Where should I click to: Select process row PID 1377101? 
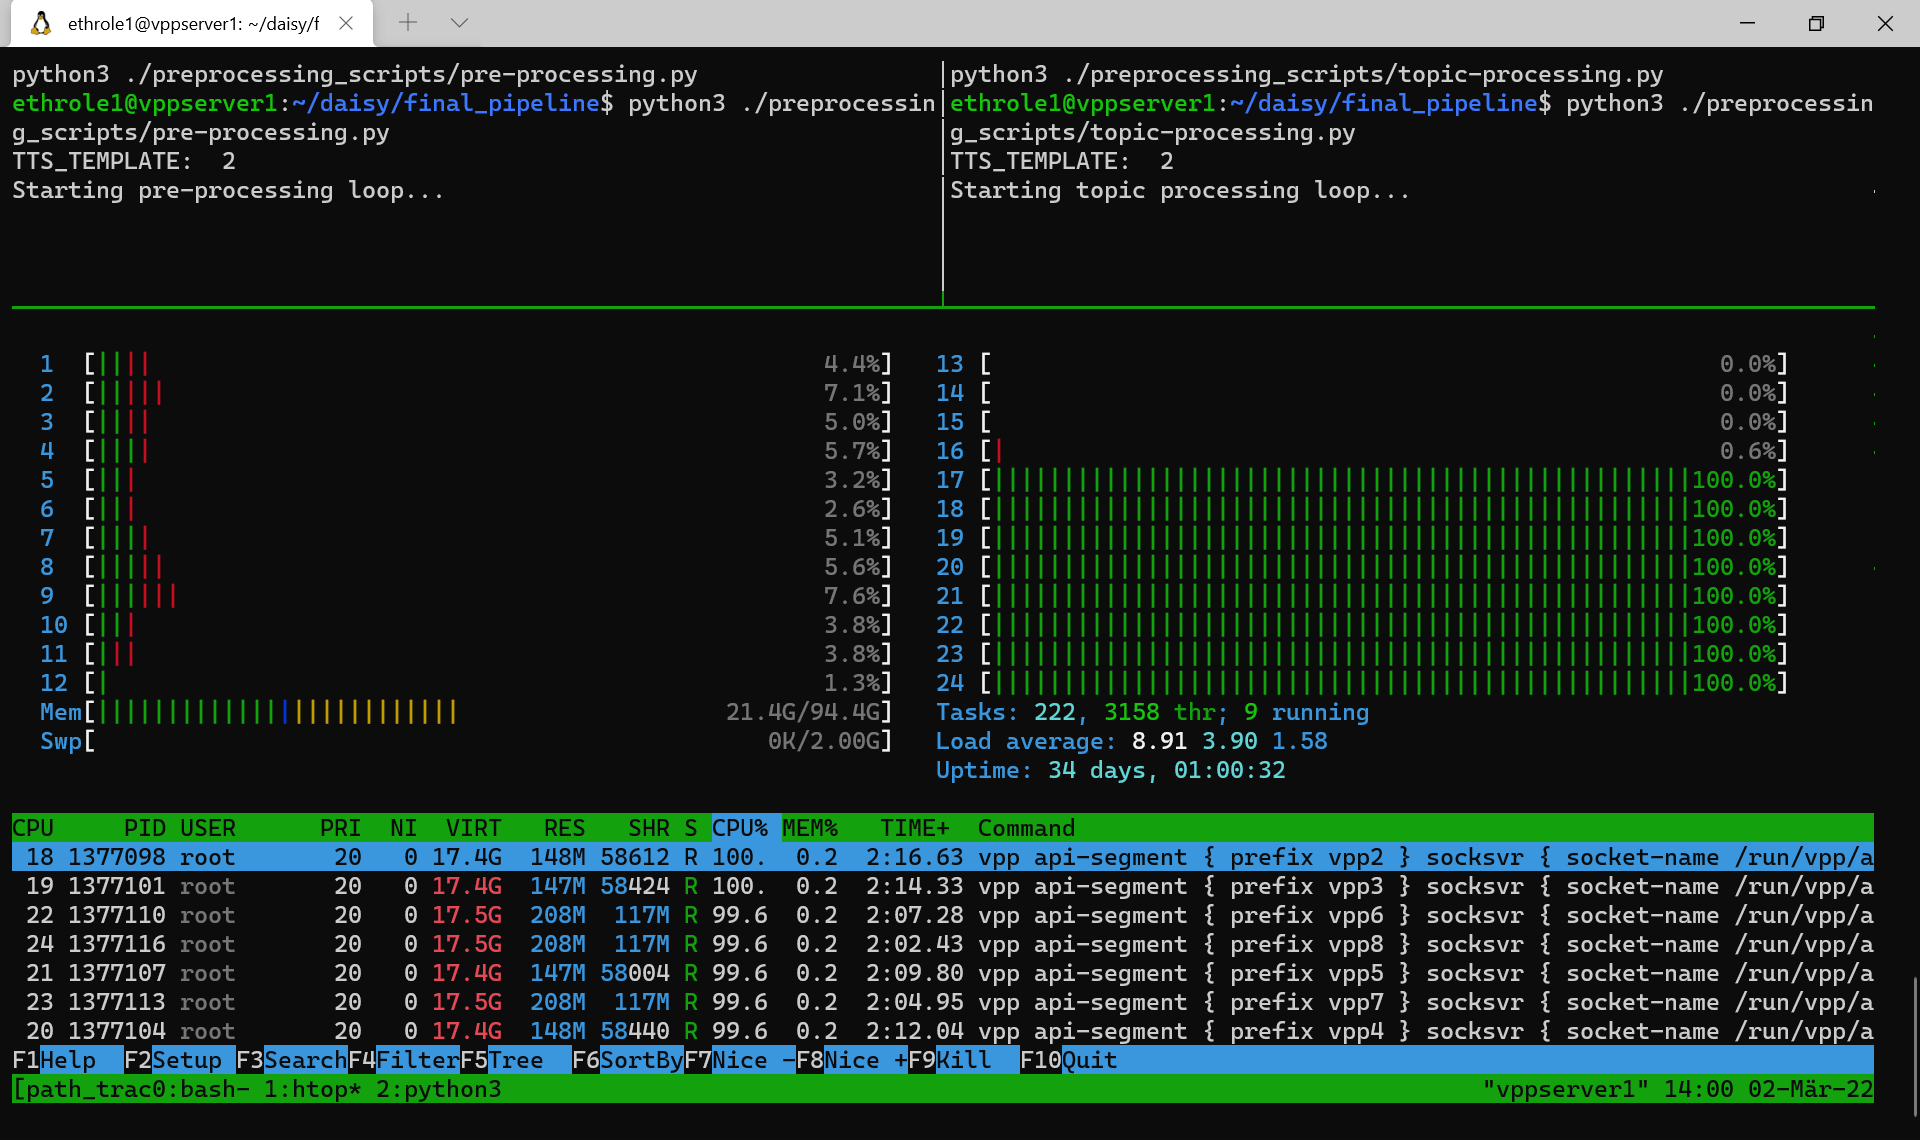pyautogui.click(x=943, y=886)
